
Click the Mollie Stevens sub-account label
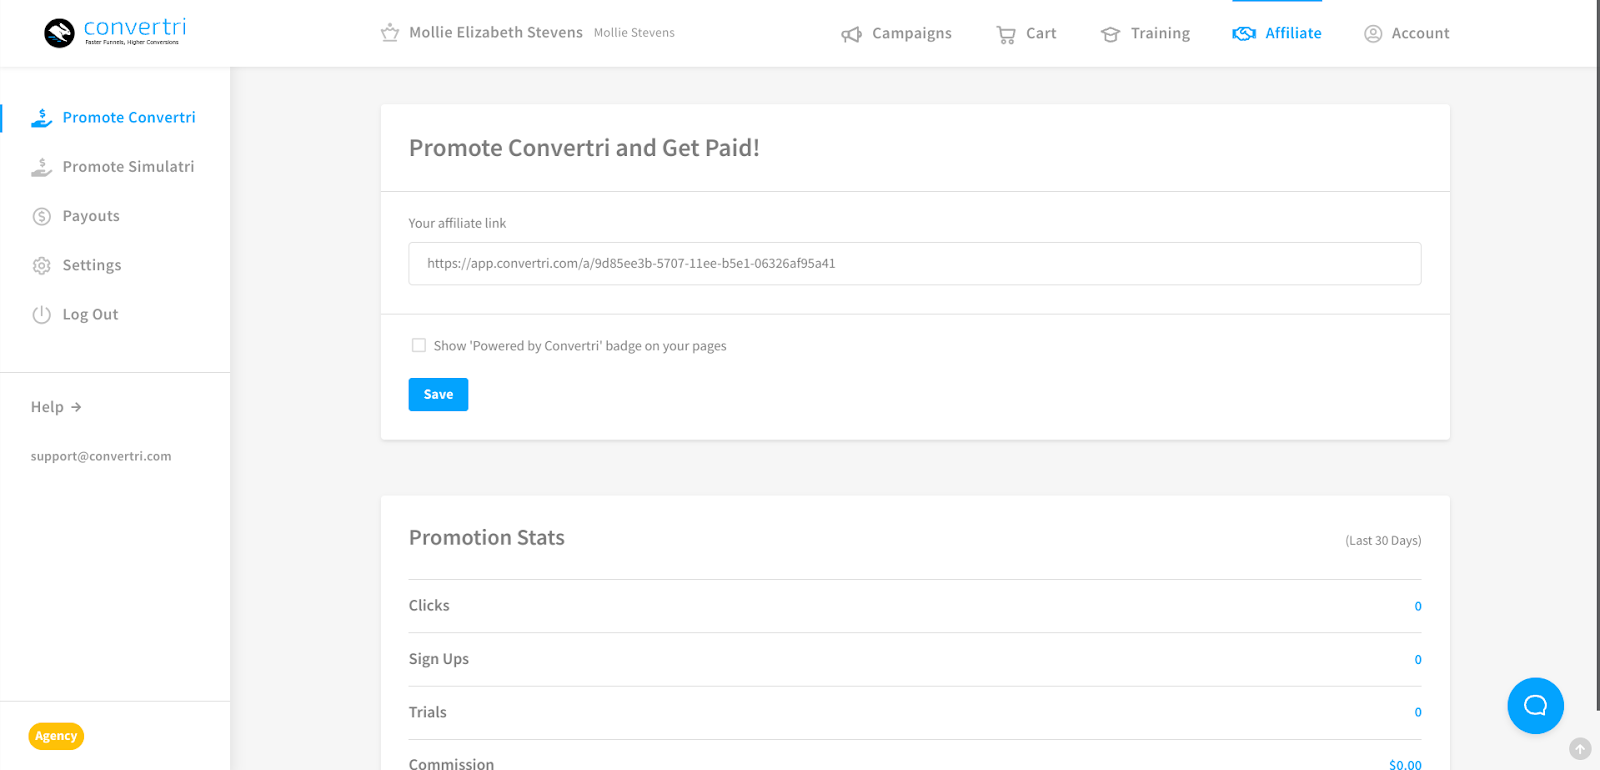pyautogui.click(x=634, y=33)
